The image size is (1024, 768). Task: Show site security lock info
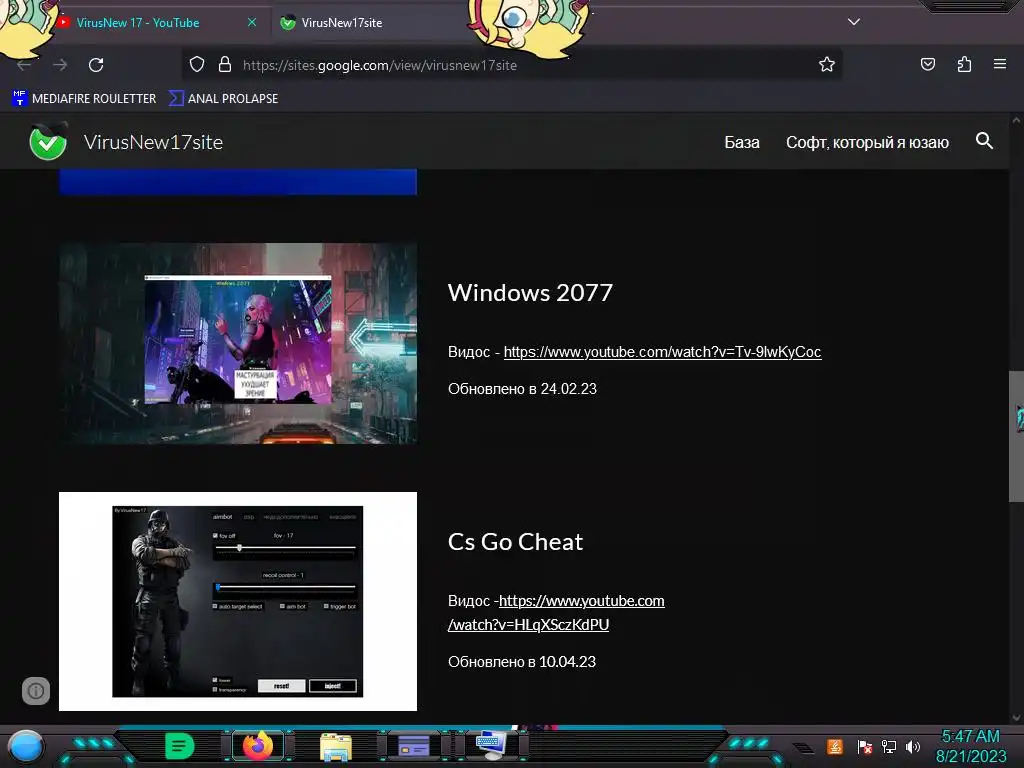click(x=225, y=64)
